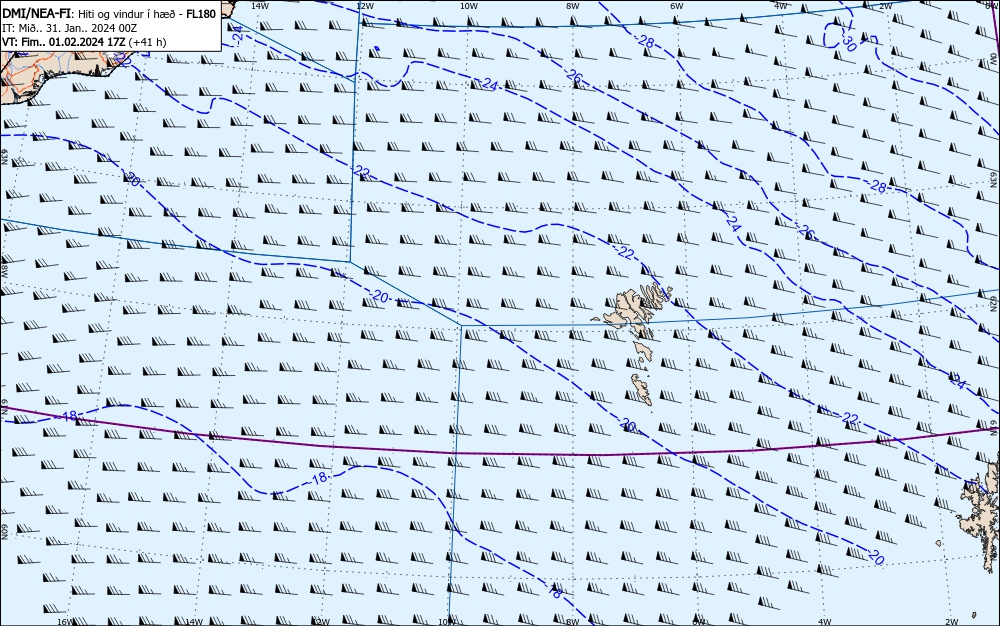Image resolution: width=1000 pixels, height=626 pixels.
Task: Click the '8W' longitude label on top edge
Action: pos(572,5)
